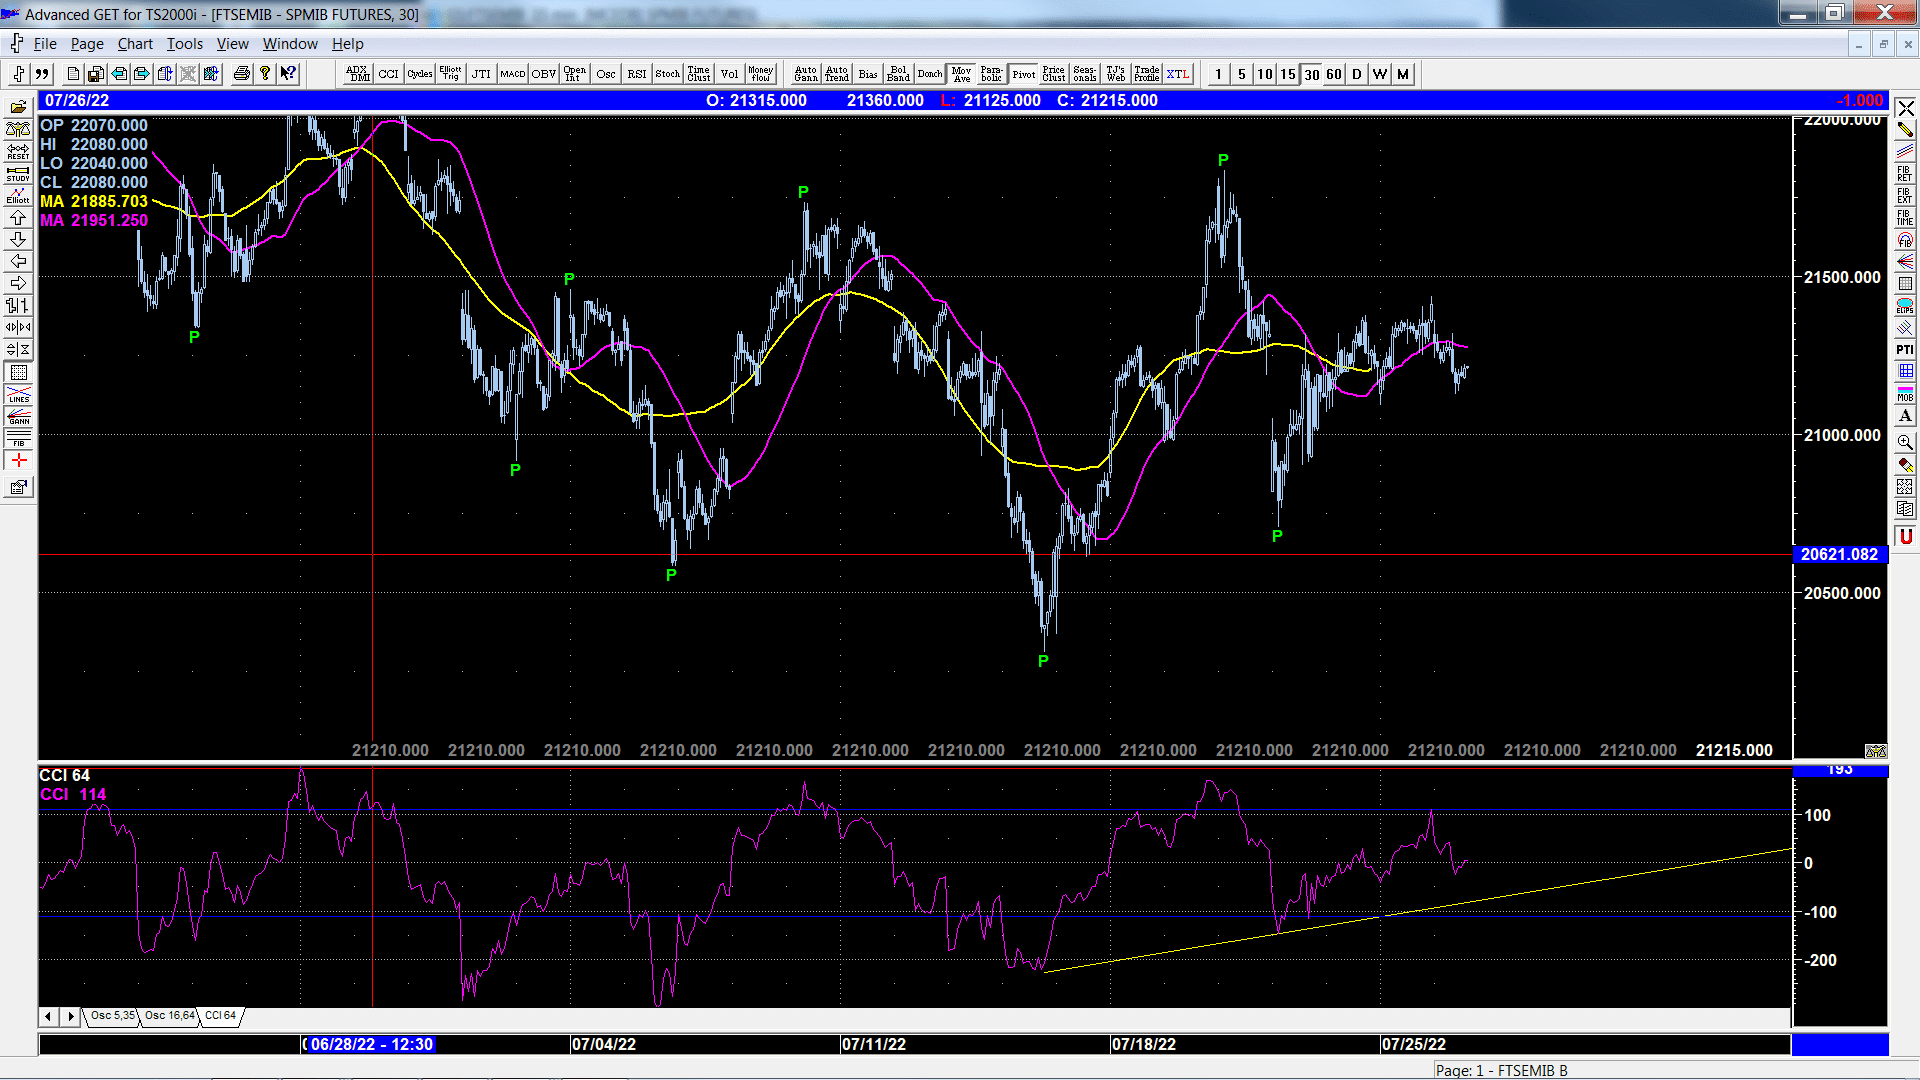Apply the CCI indicator from toolbar
This screenshot has width=1920, height=1080.
[388, 74]
